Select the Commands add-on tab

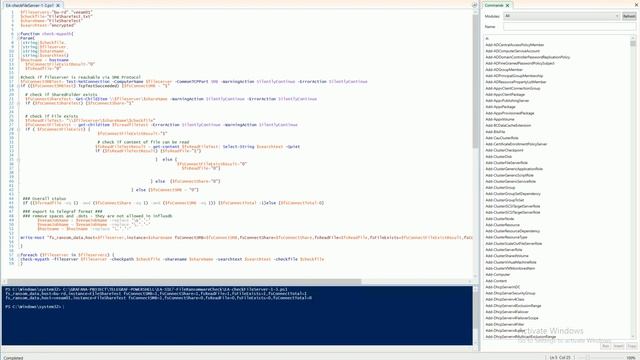pyautogui.click(x=494, y=6)
